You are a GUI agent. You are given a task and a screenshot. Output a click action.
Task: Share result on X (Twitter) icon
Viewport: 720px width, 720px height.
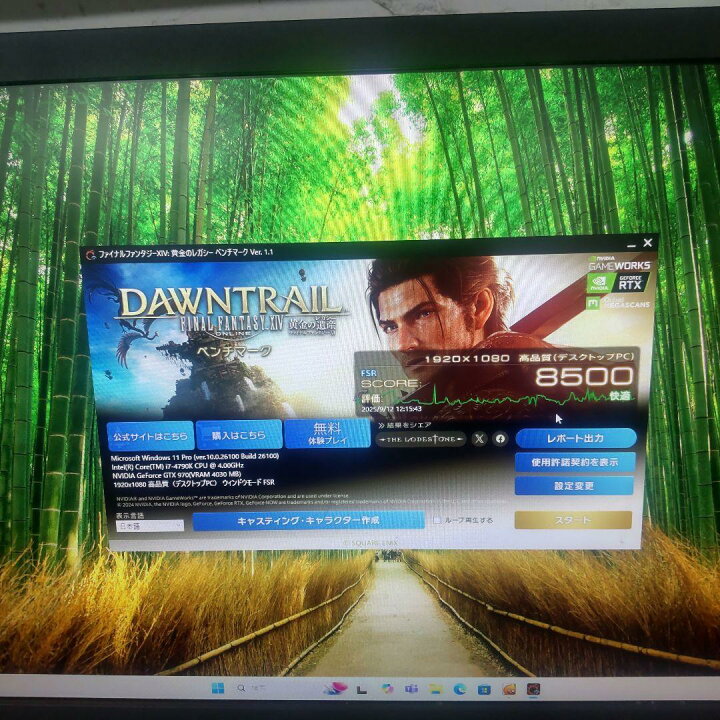(479, 439)
